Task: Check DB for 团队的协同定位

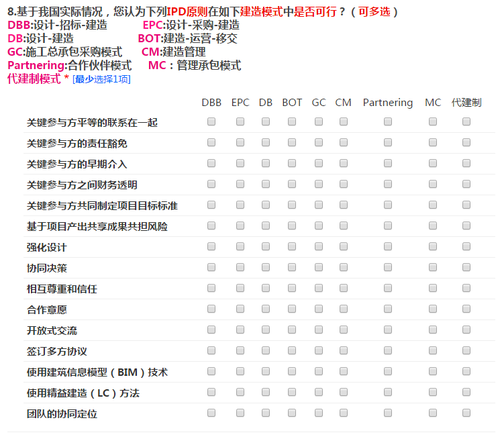Action: [x=266, y=413]
